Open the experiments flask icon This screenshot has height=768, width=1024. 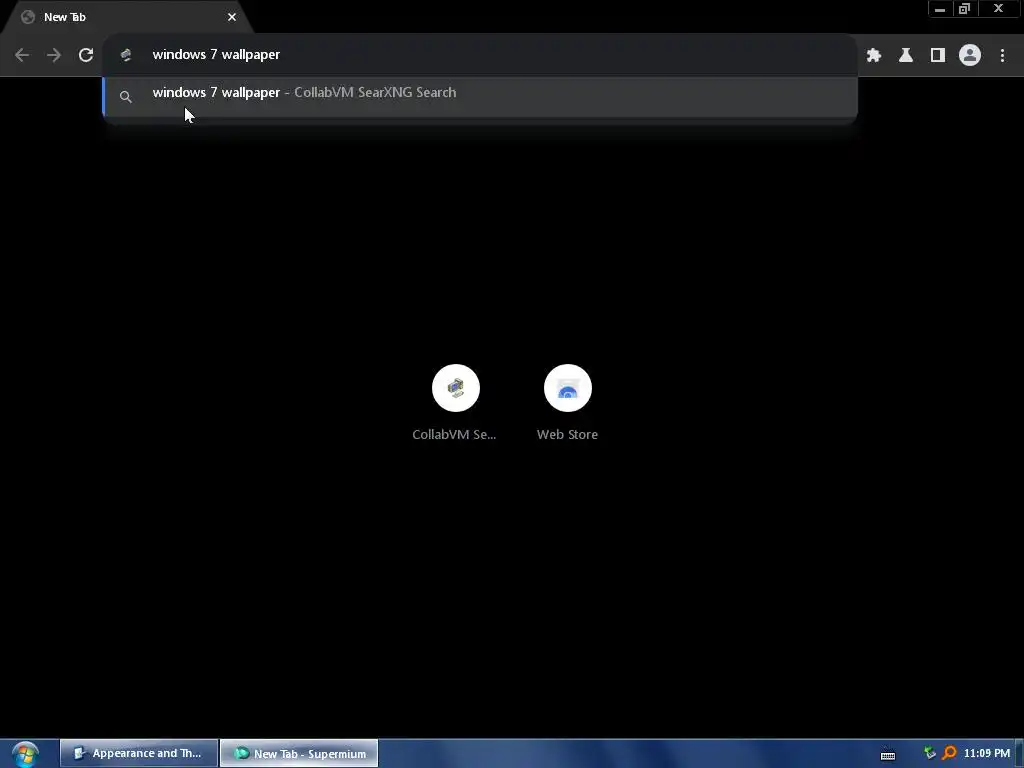[x=906, y=56]
